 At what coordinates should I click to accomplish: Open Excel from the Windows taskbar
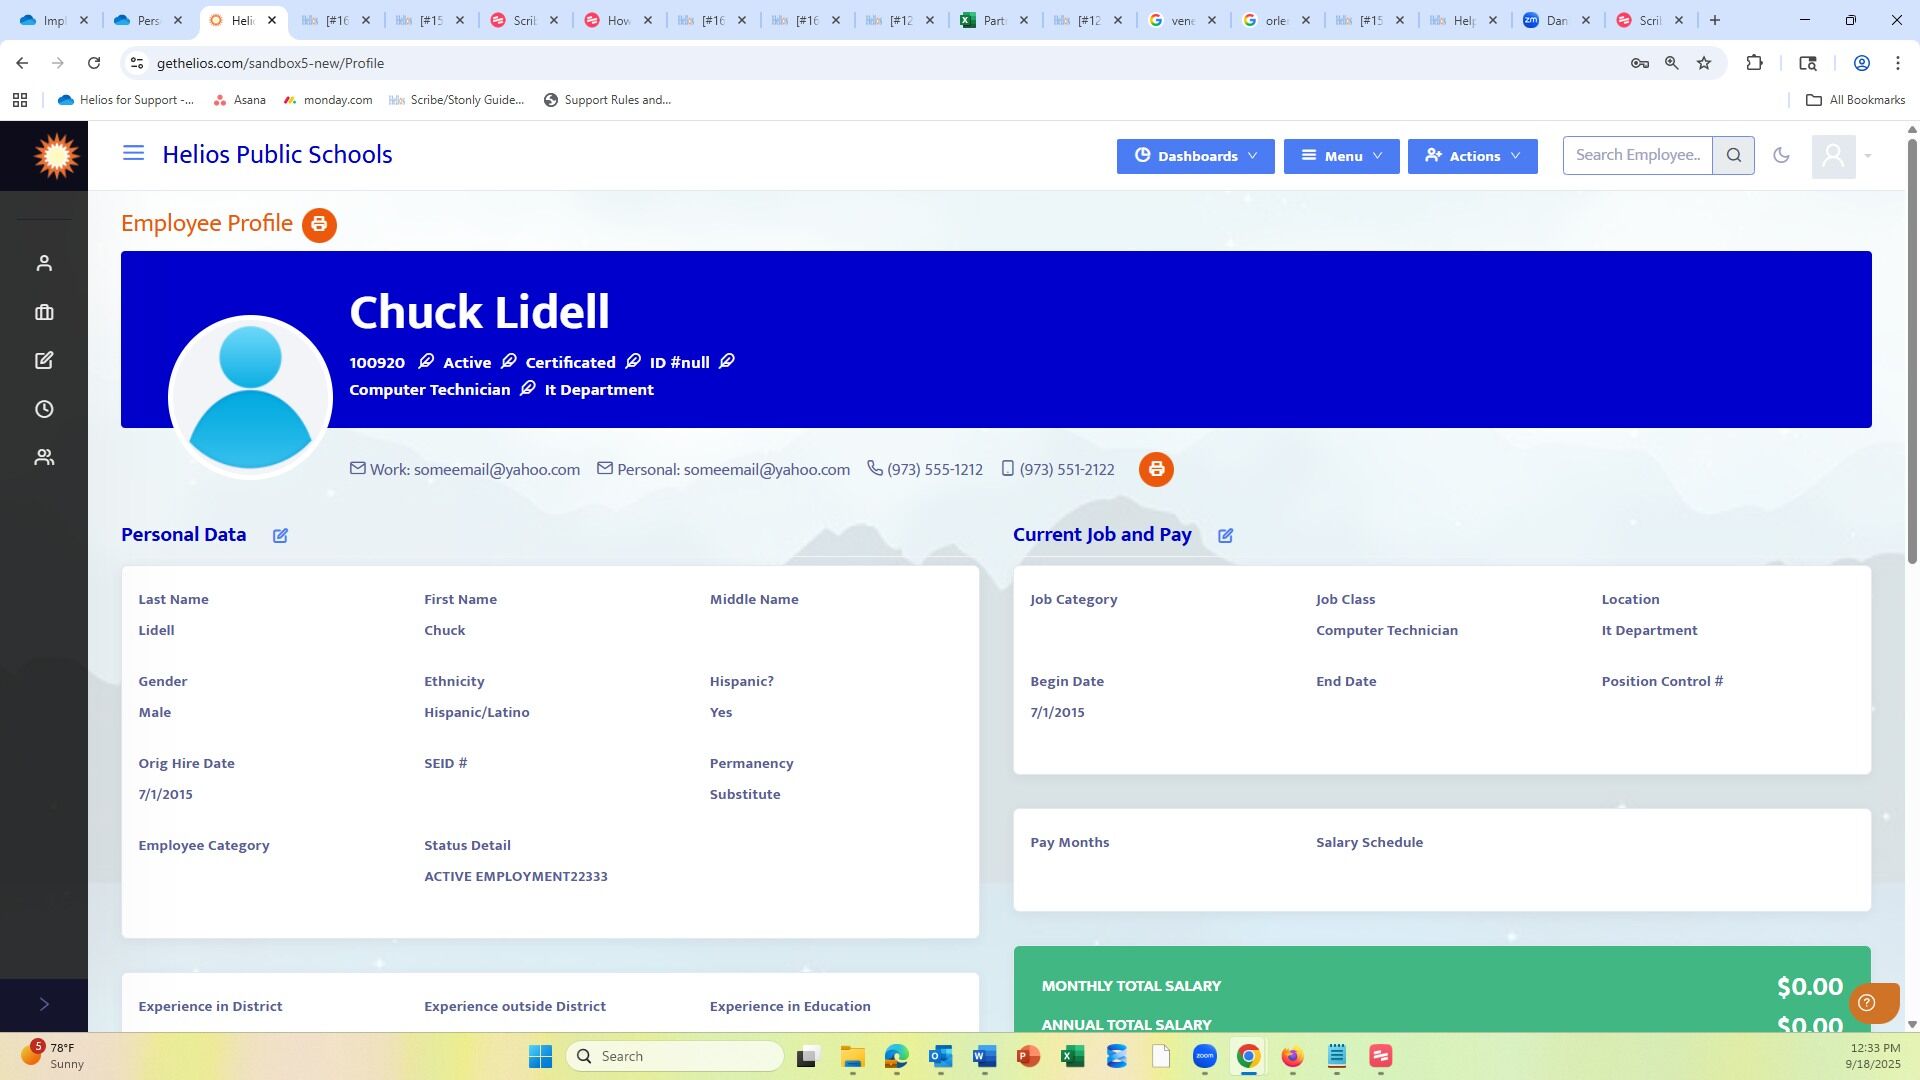[x=1072, y=1057]
